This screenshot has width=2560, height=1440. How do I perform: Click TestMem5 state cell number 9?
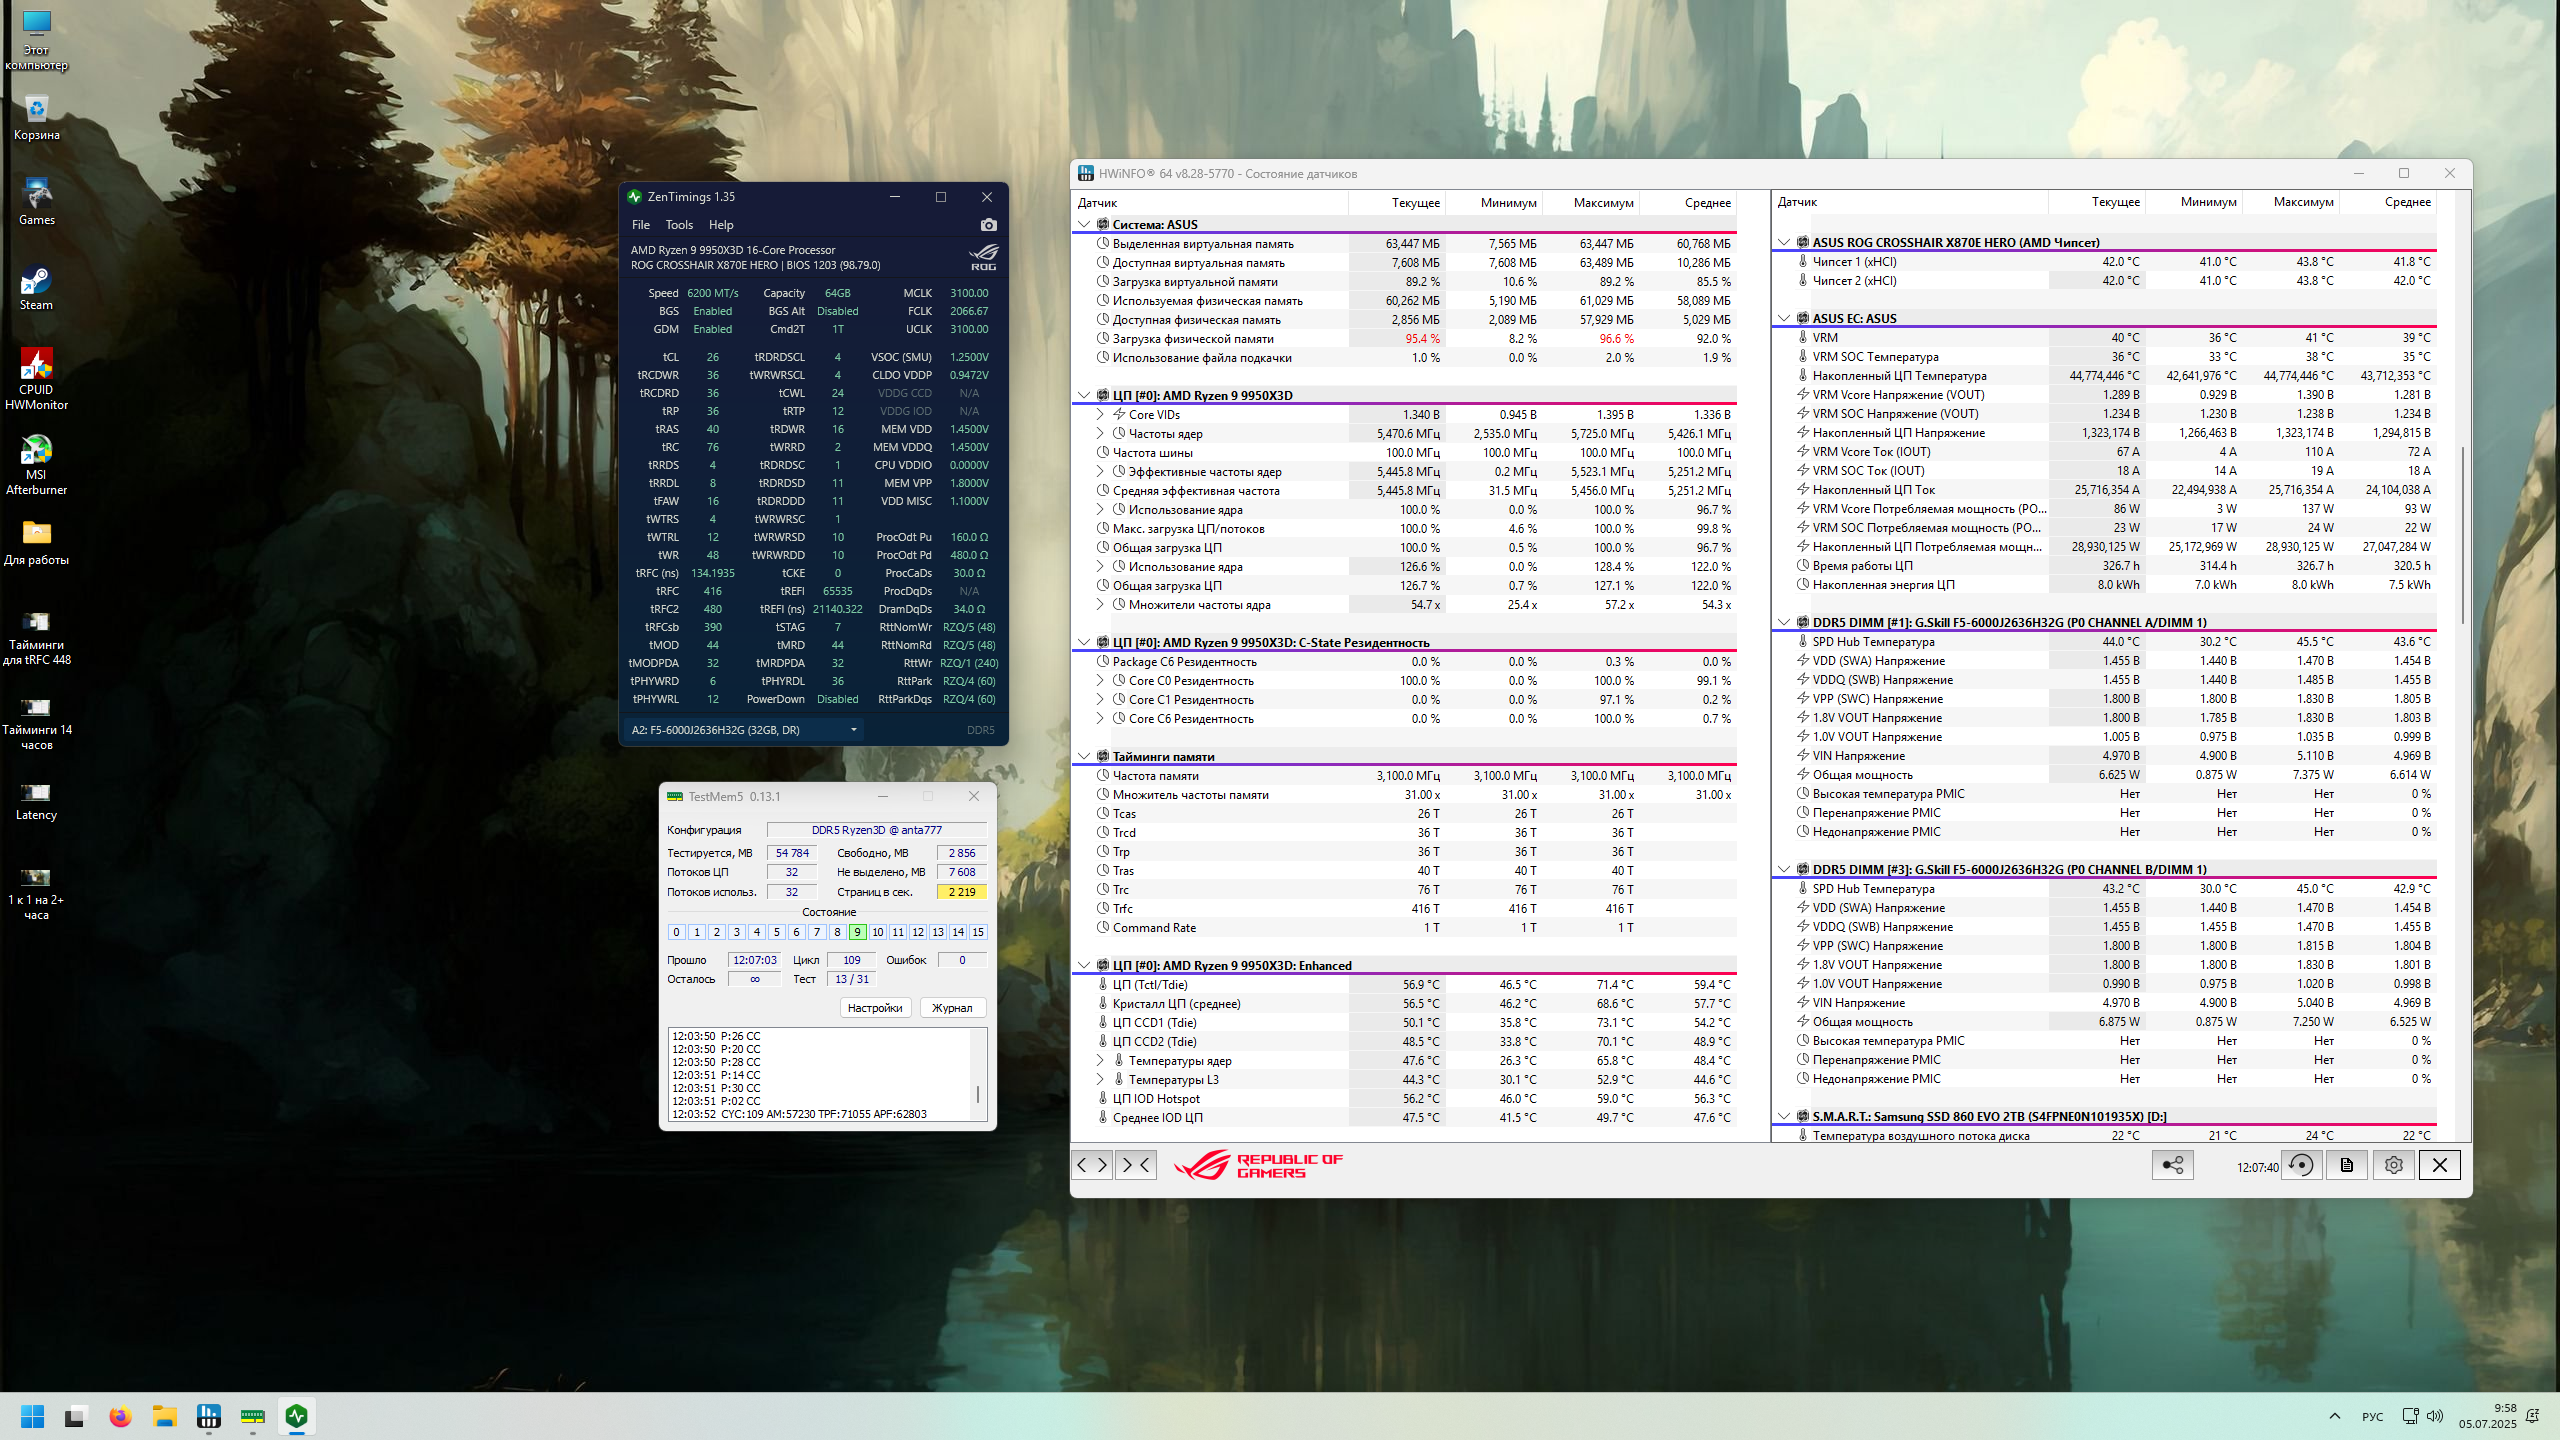click(857, 932)
